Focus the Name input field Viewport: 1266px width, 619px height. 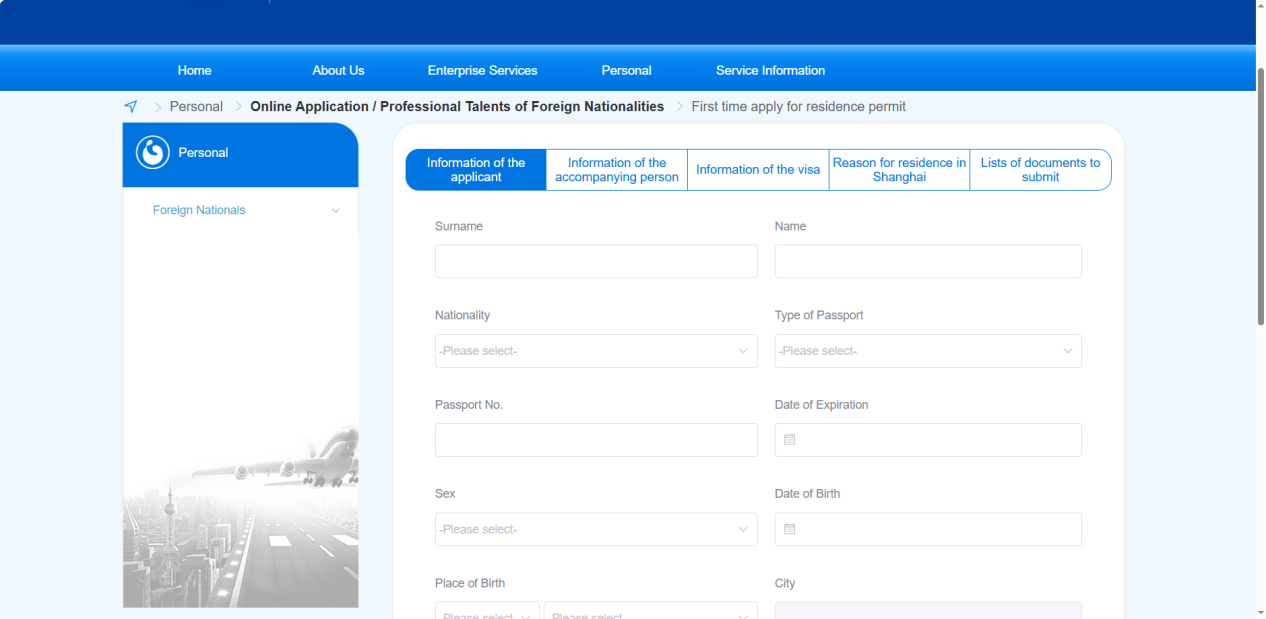(928, 261)
